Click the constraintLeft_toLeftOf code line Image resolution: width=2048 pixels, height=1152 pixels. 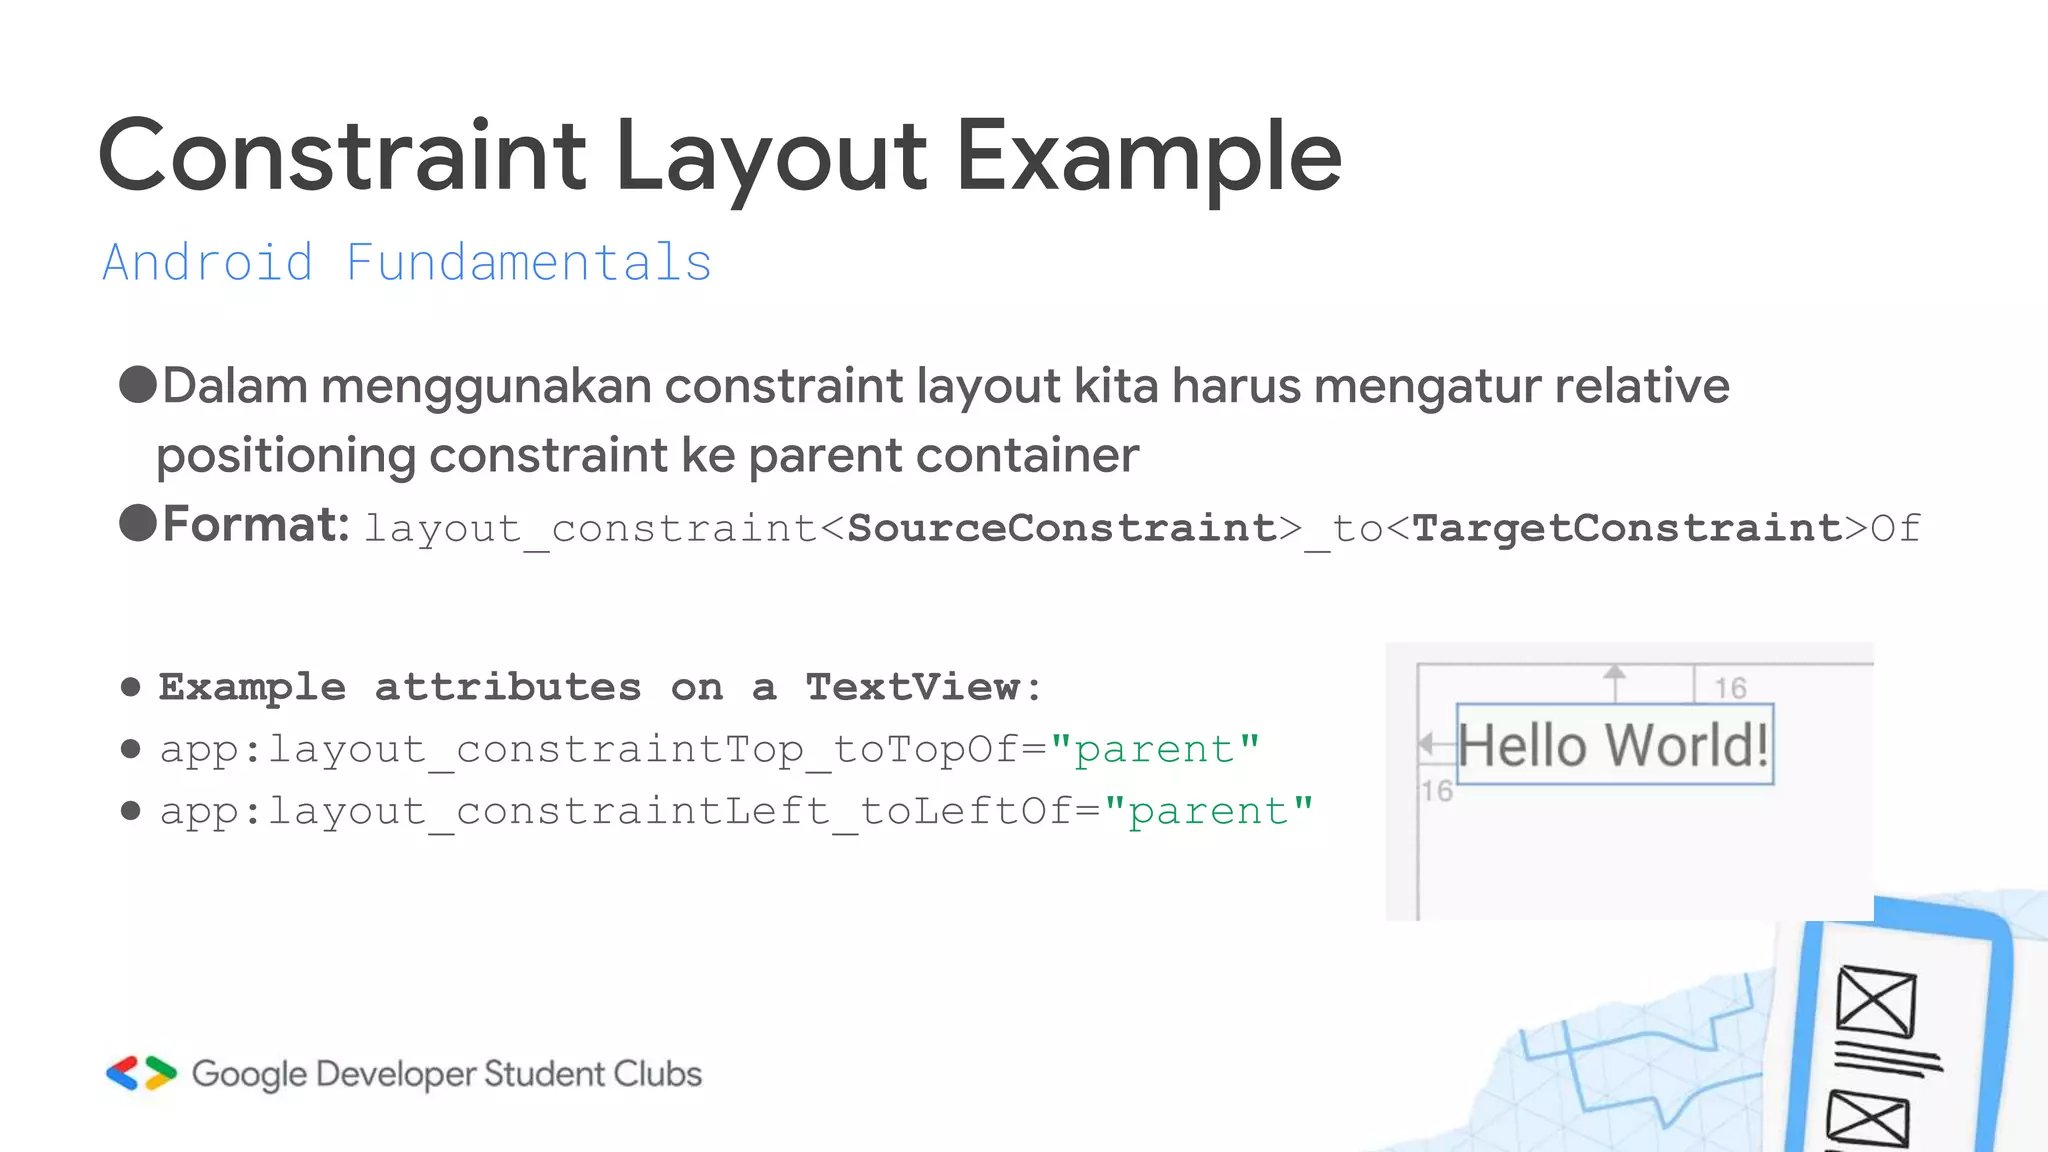[736, 811]
